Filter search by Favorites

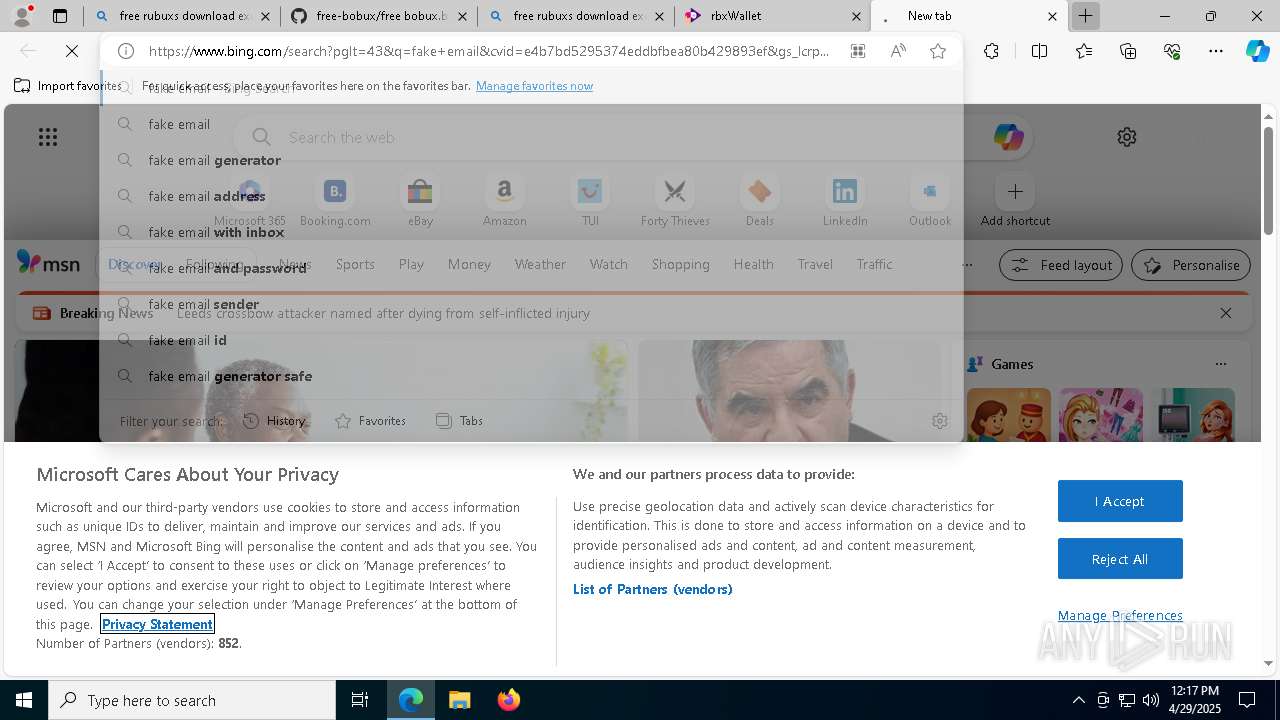370,421
